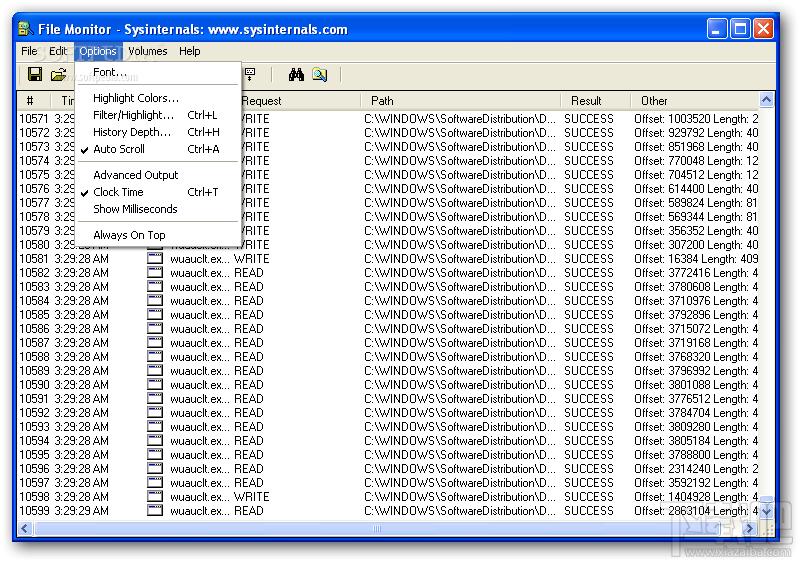800x562 pixels.
Task: Click 3:29:29 AM time in row 10599
Action: tap(81, 510)
